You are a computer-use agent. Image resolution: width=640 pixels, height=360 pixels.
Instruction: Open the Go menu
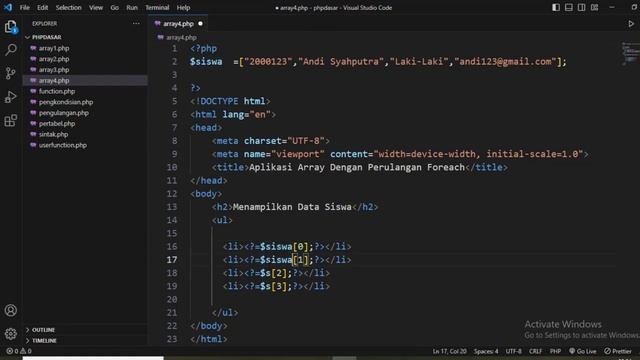pos(115,7)
